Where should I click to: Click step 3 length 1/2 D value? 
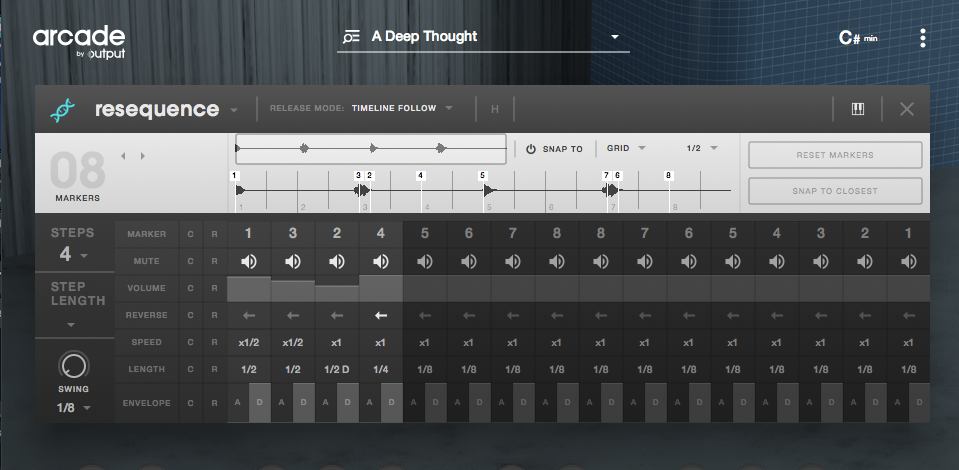click(x=336, y=370)
